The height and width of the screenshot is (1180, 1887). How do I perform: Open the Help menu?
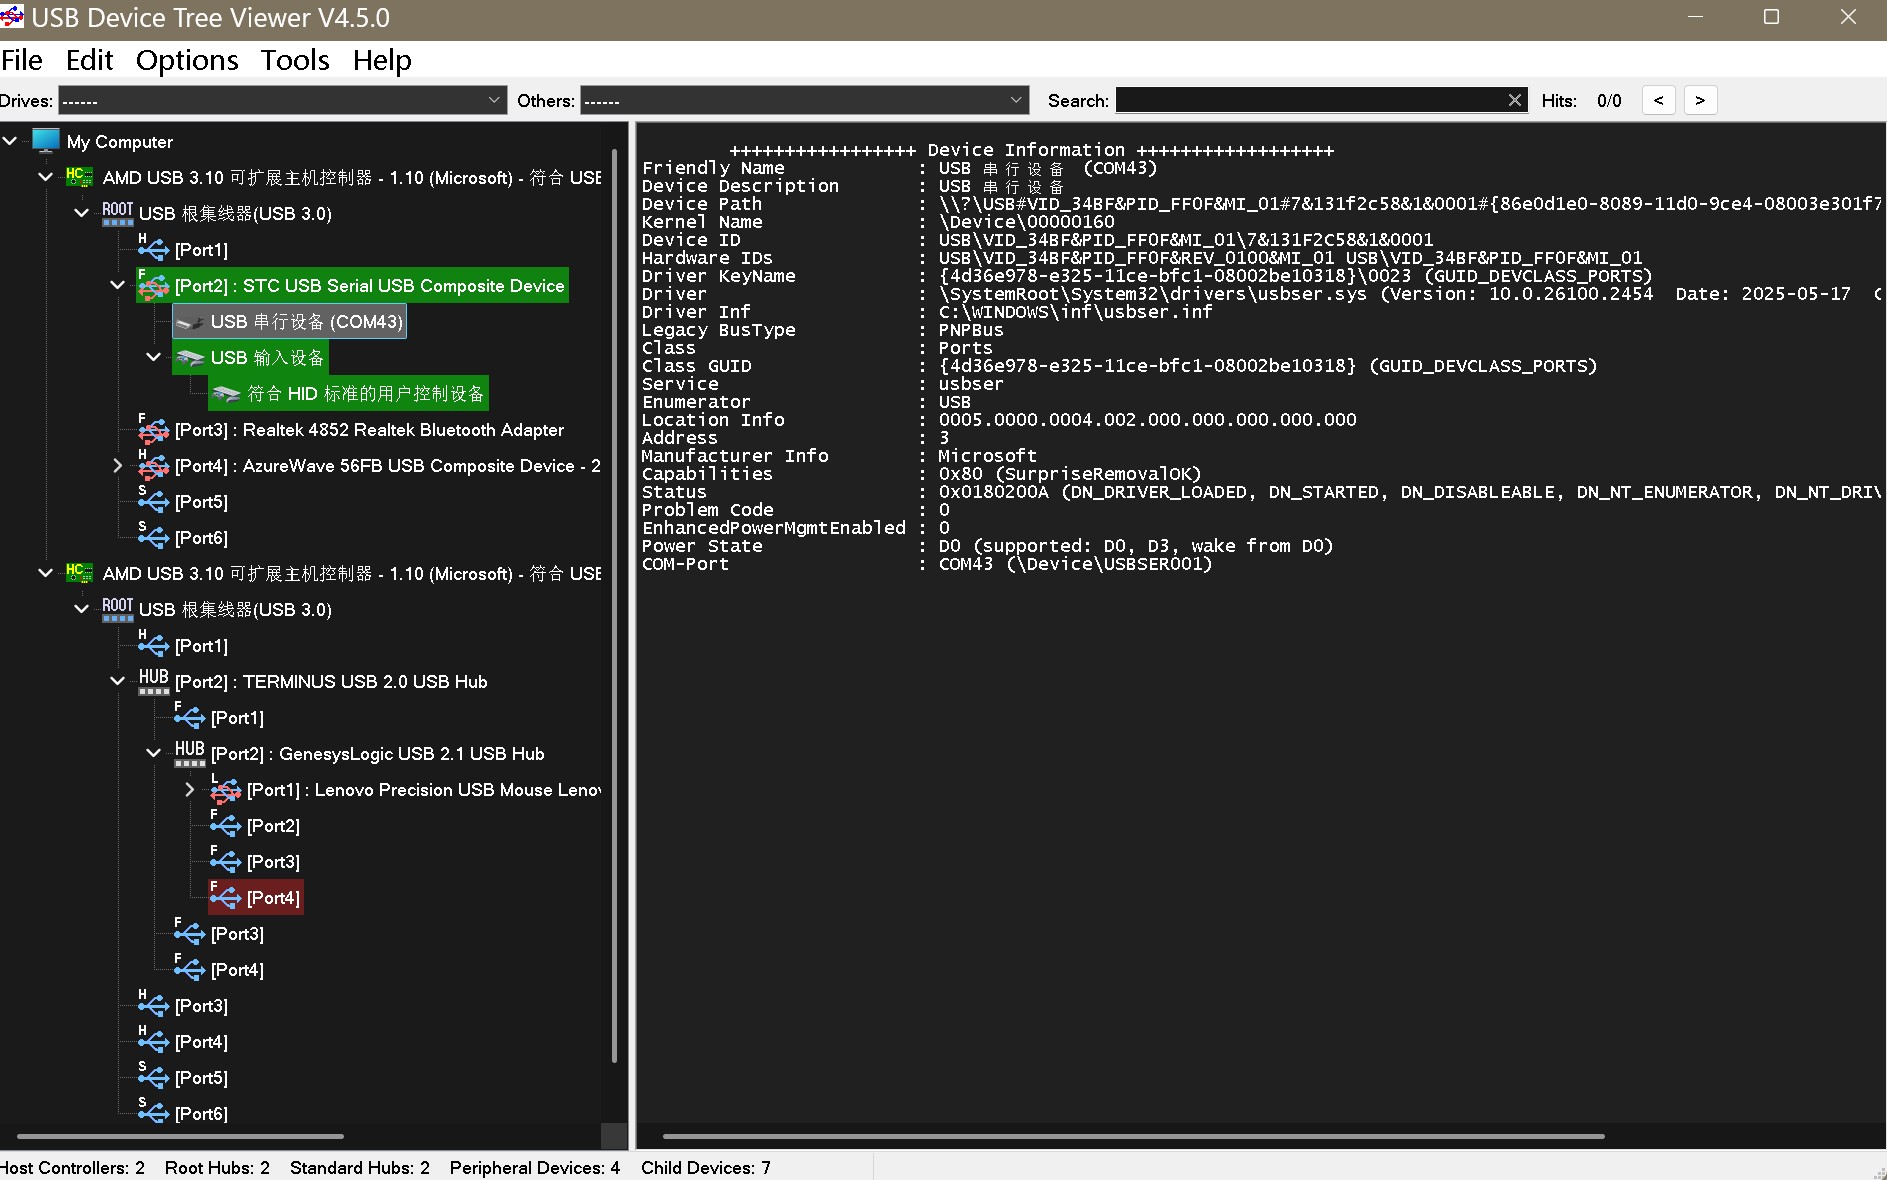[382, 60]
